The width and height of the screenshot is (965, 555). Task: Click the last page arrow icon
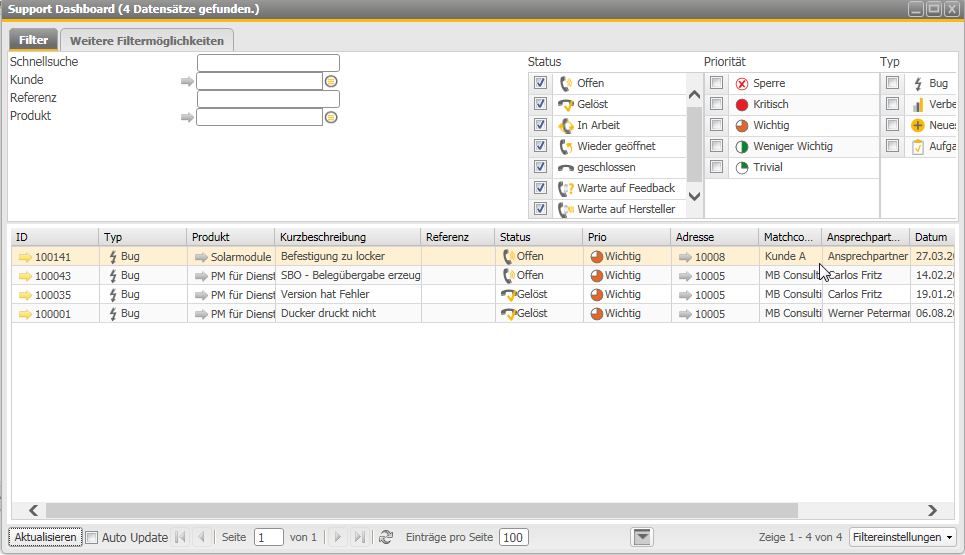click(x=360, y=538)
